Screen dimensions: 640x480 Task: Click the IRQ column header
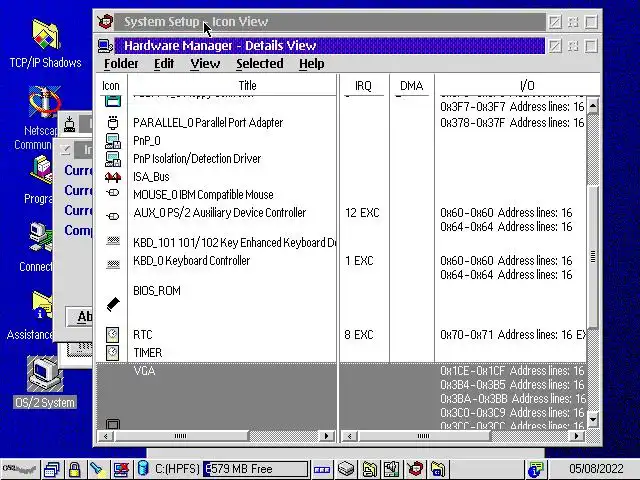click(x=363, y=86)
